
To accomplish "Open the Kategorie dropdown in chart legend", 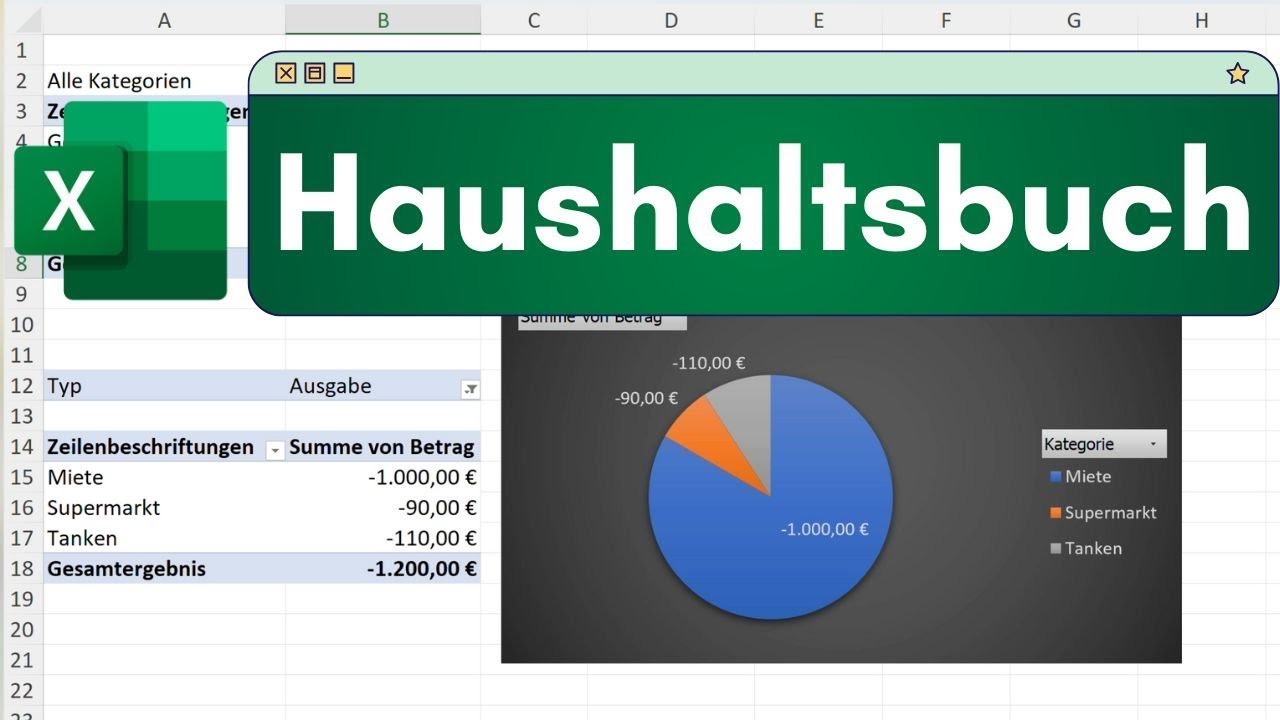I will (x=1153, y=444).
